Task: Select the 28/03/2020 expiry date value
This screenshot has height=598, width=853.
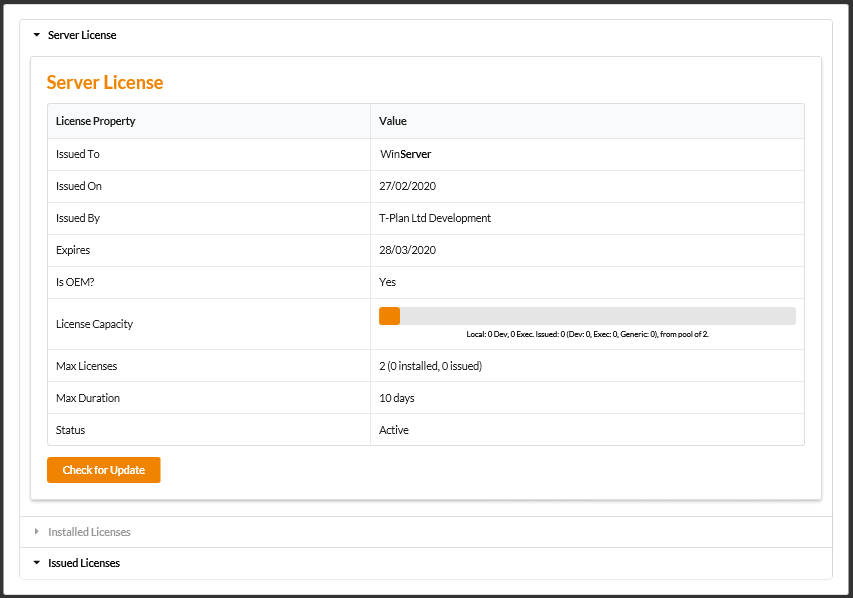Action: (407, 250)
